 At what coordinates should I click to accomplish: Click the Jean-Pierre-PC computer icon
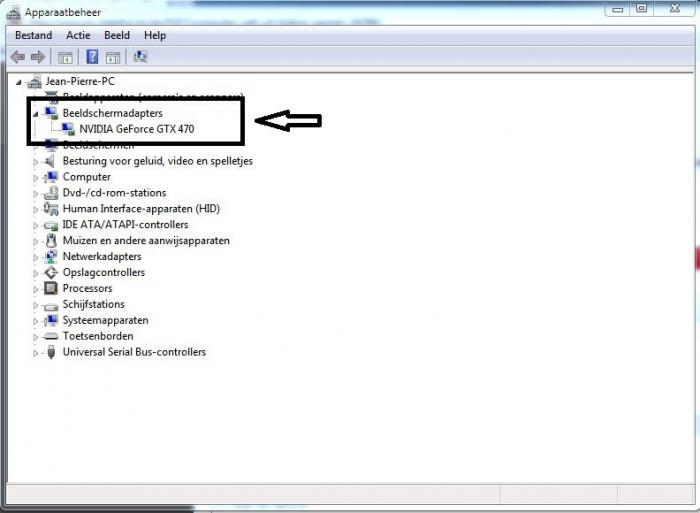[x=34, y=82]
